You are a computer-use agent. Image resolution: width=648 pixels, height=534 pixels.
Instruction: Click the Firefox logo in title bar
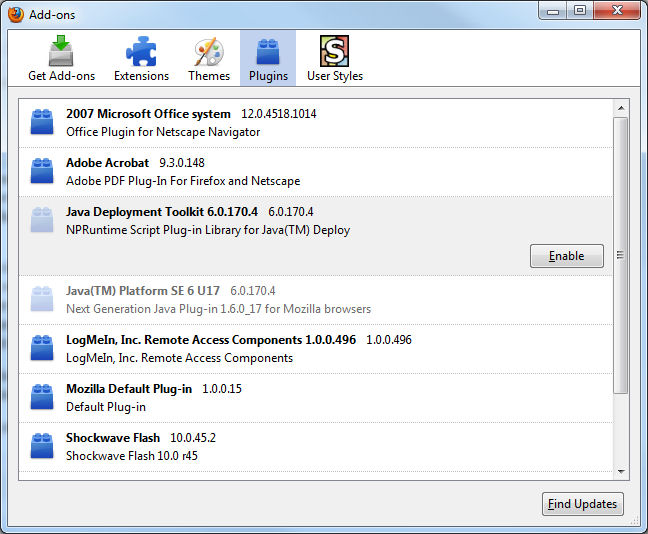(16, 15)
